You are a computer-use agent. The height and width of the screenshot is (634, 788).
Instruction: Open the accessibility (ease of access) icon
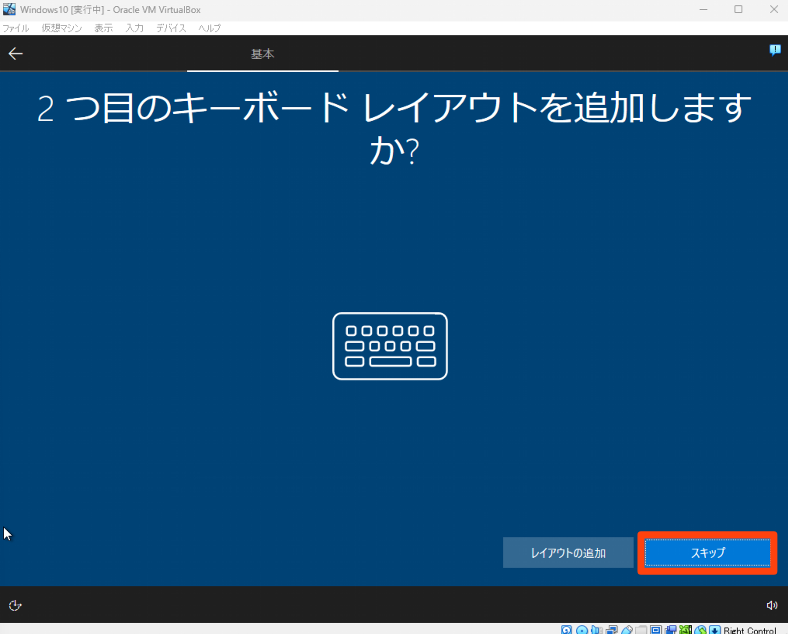point(15,605)
